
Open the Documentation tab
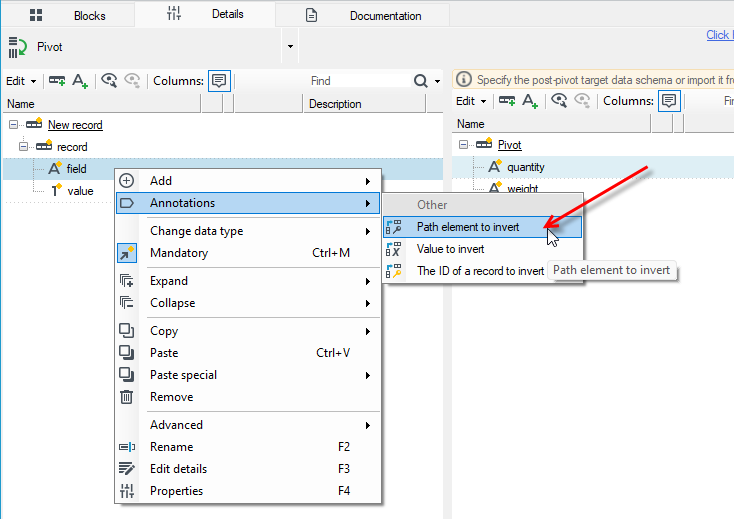(x=363, y=15)
